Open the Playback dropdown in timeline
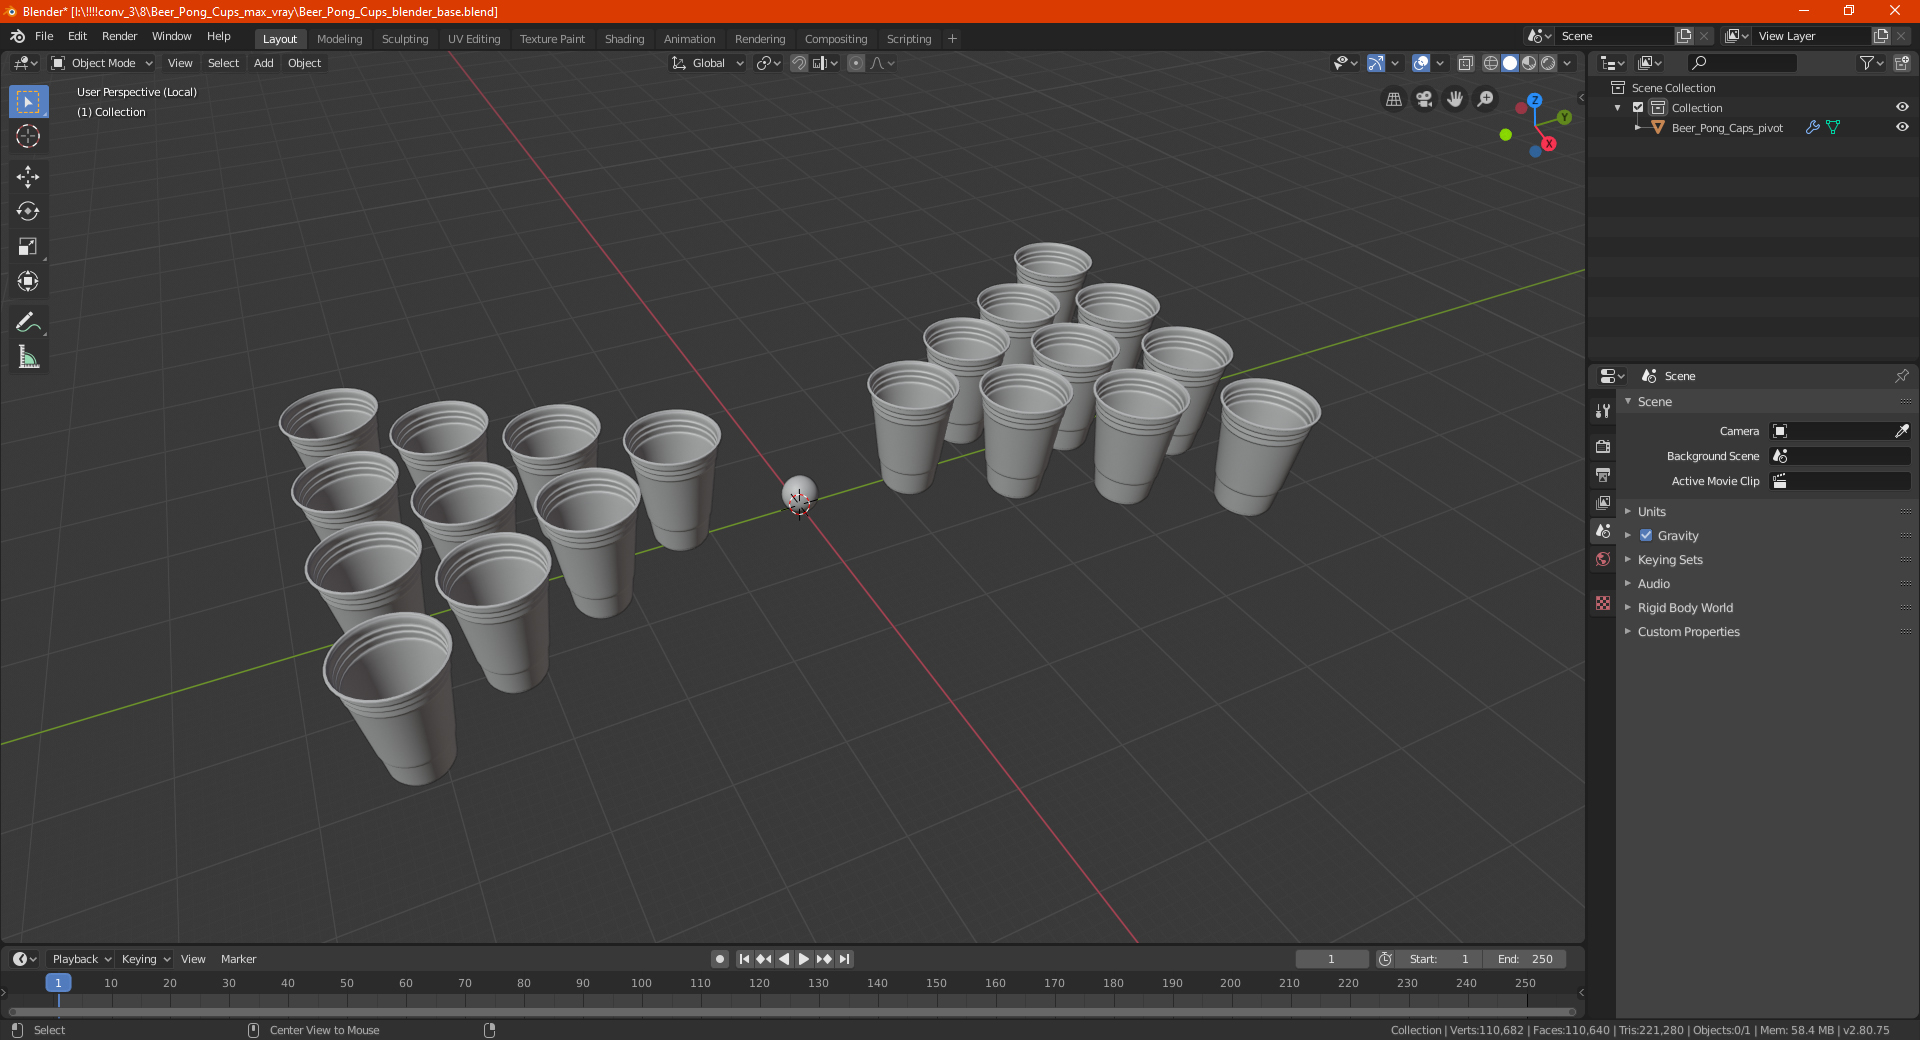The width and height of the screenshot is (1920, 1040). click(x=81, y=959)
